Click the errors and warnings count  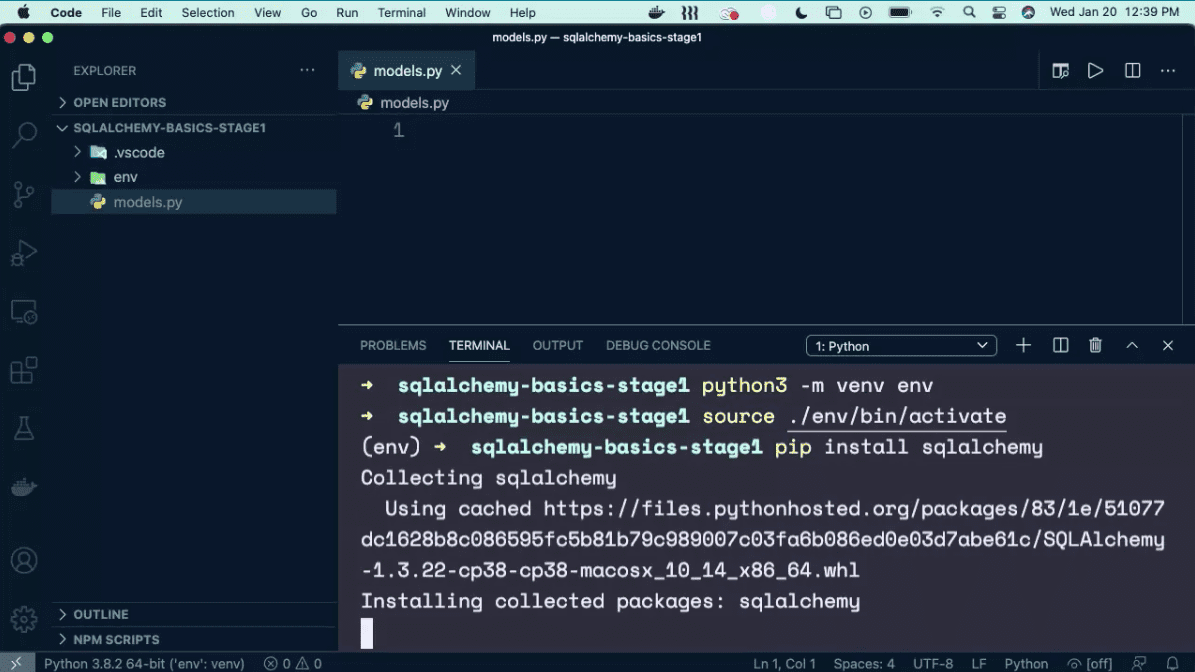(x=293, y=664)
